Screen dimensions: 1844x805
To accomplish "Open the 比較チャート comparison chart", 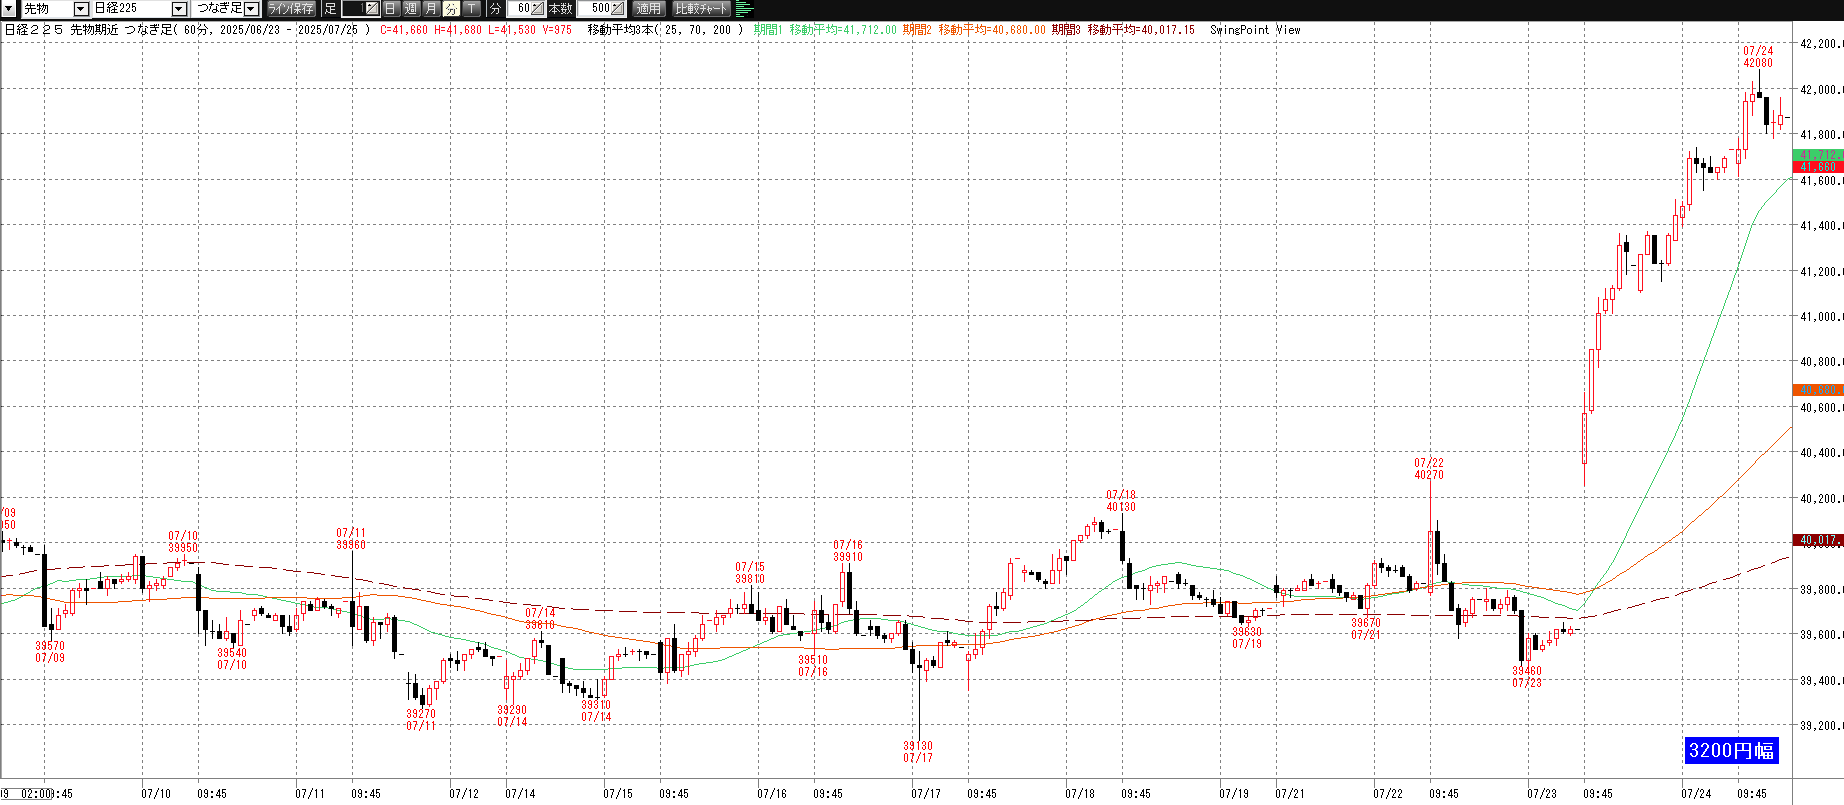I will pyautogui.click(x=702, y=9).
